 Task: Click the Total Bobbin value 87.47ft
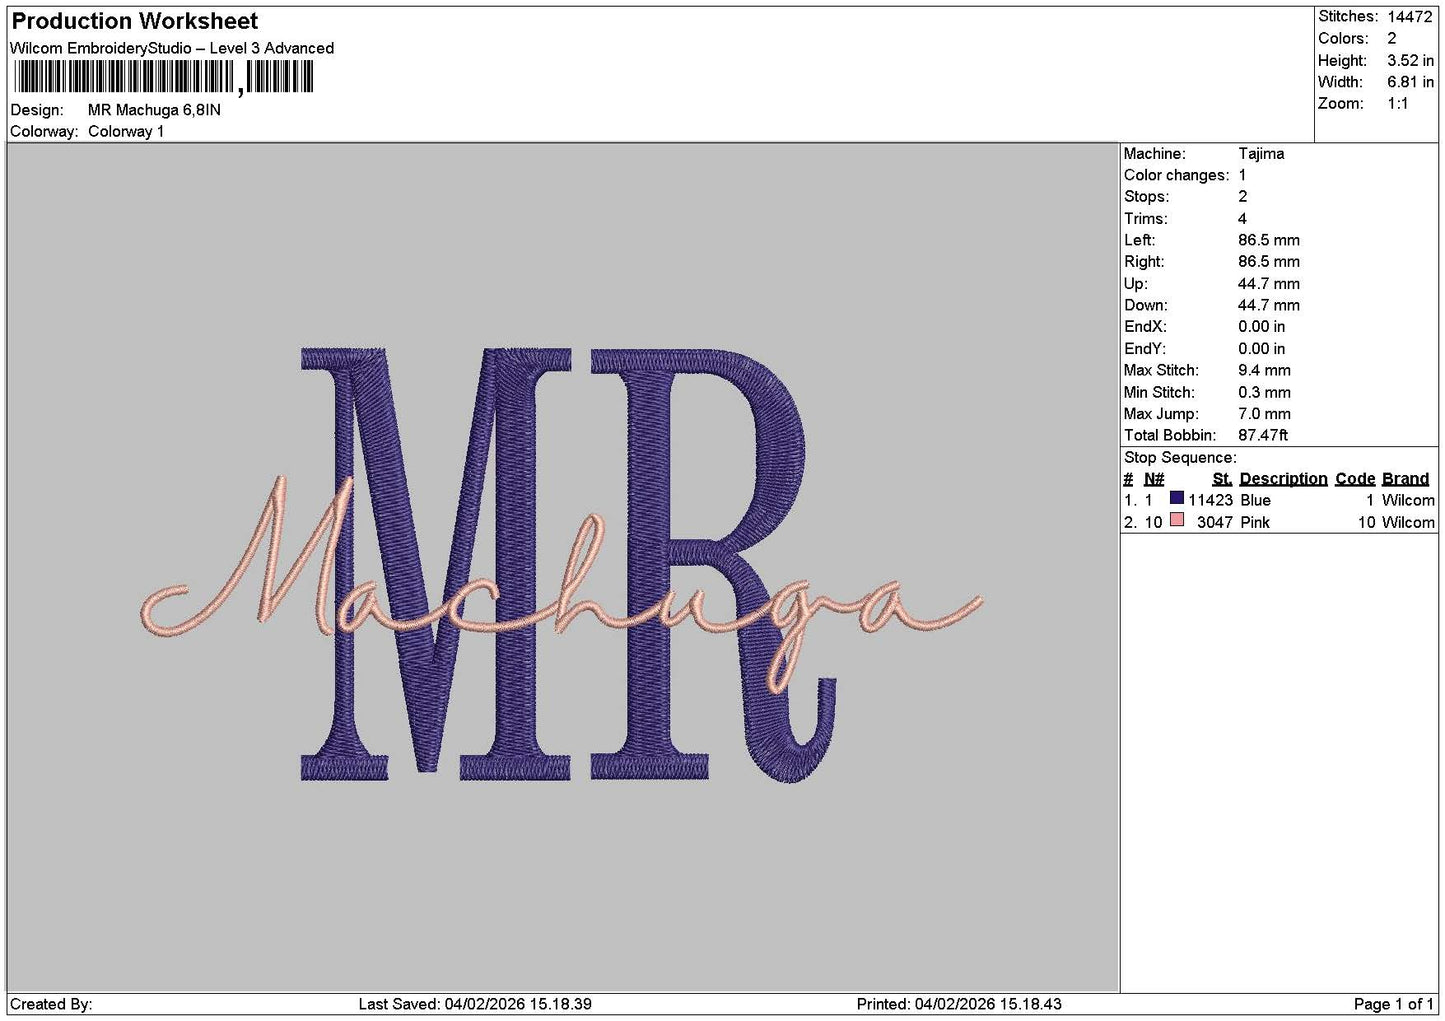1263,436
